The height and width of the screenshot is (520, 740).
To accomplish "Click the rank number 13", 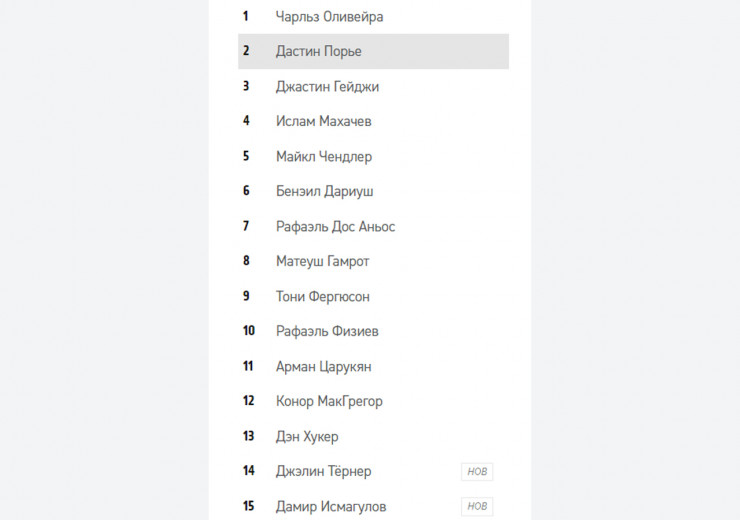I will coord(248,437).
